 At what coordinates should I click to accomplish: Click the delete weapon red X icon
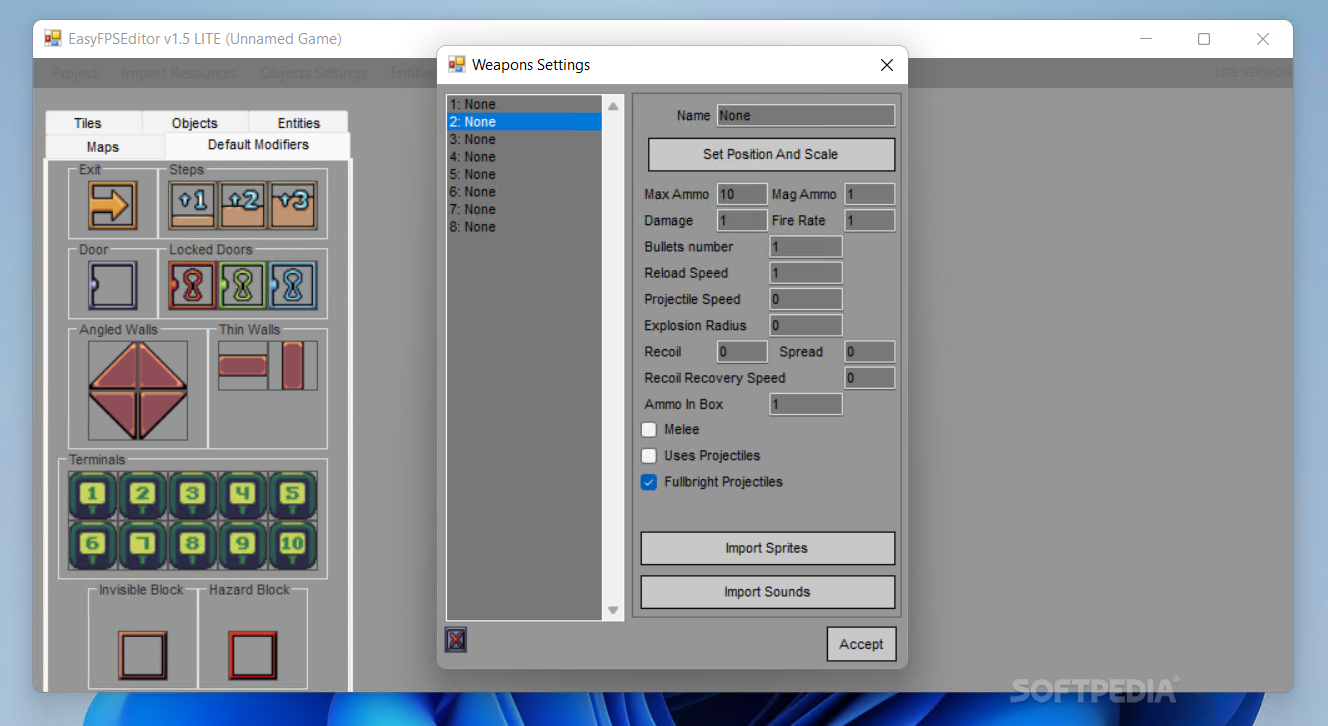(456, 640)
